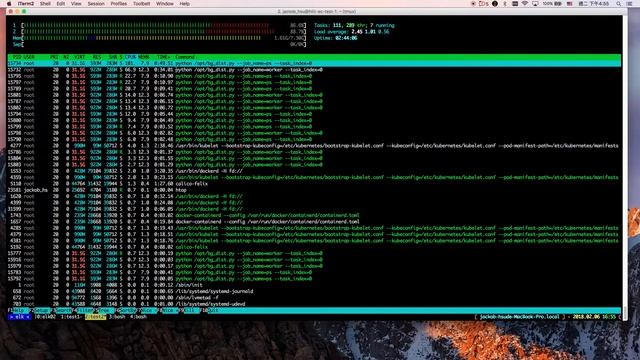This screenshot has height=360, width=640.
Task: Open the Shell menu
Action: point(45,4)
